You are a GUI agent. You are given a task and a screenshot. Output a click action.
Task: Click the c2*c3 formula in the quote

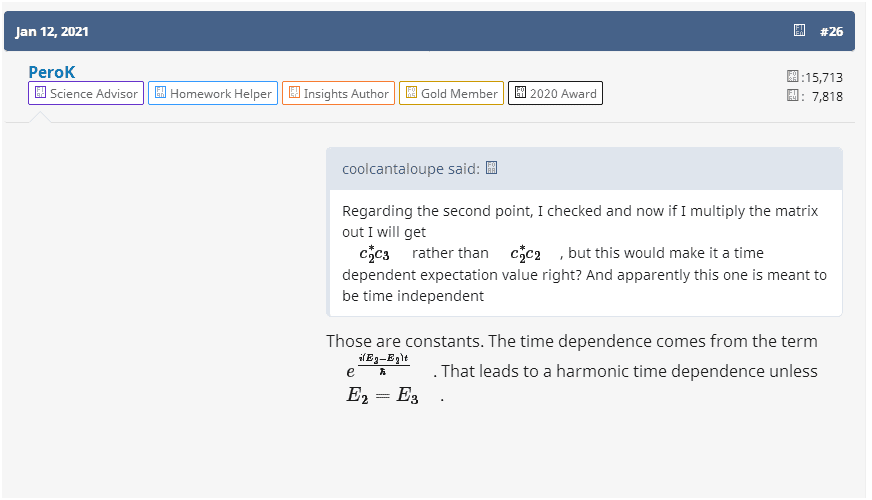(x=373, y=254)
